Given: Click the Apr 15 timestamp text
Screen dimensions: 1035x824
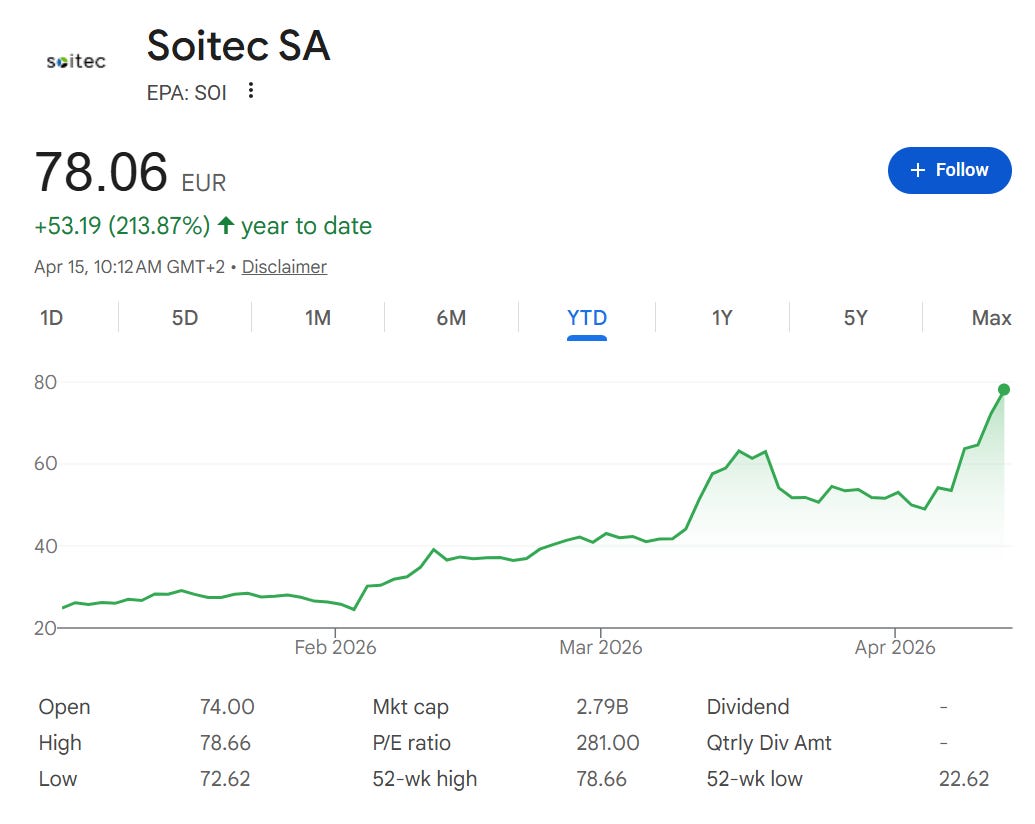Looking at the screenshot, I should [129, 267].
